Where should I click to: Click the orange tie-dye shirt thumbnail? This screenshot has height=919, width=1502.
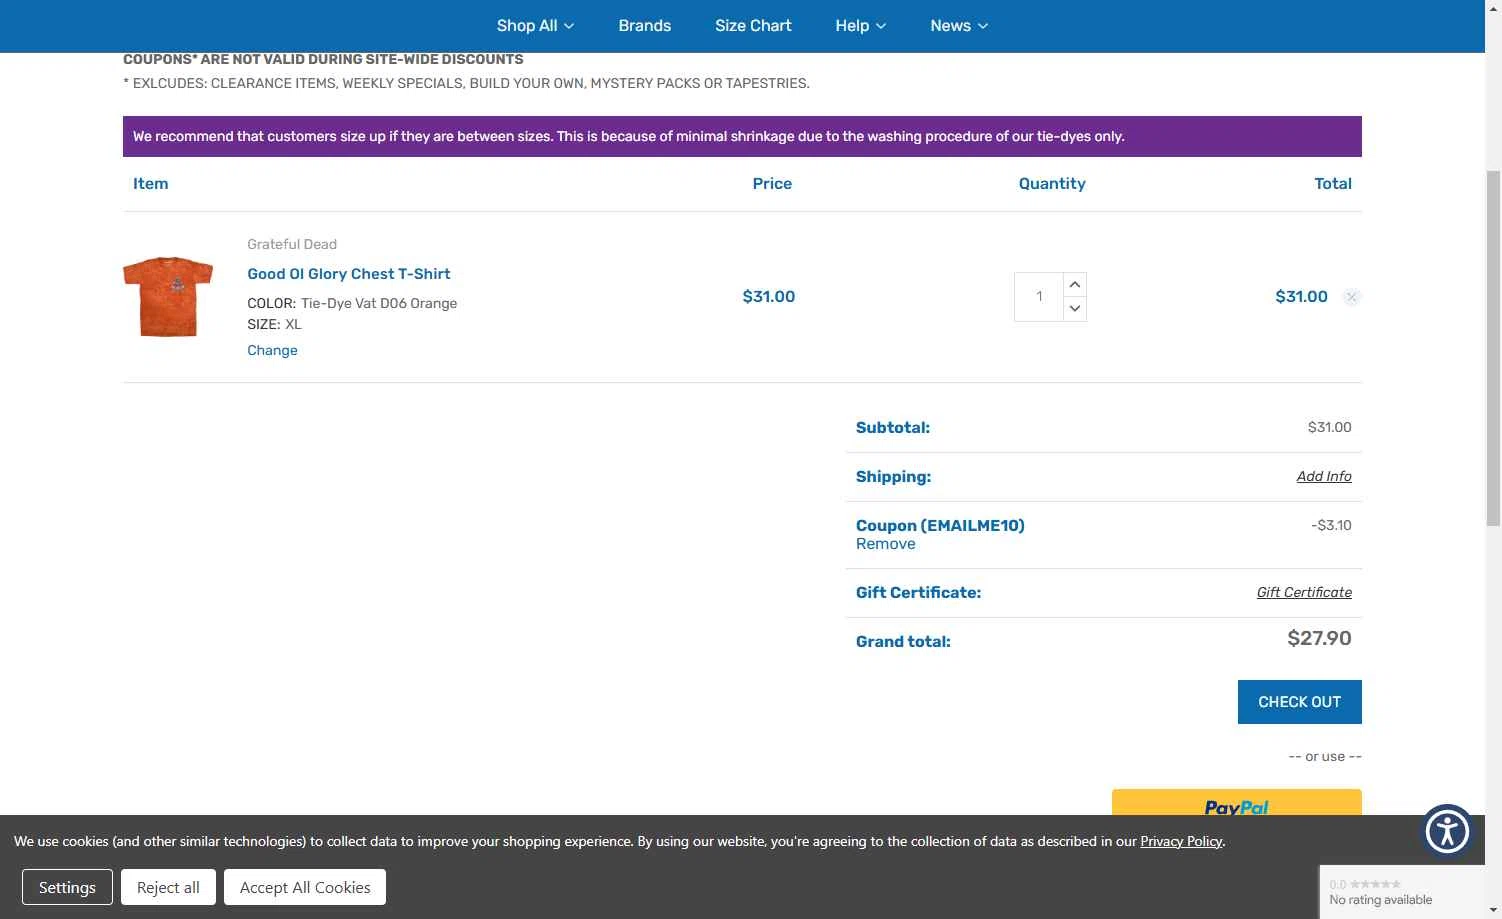tap(168, 297)
